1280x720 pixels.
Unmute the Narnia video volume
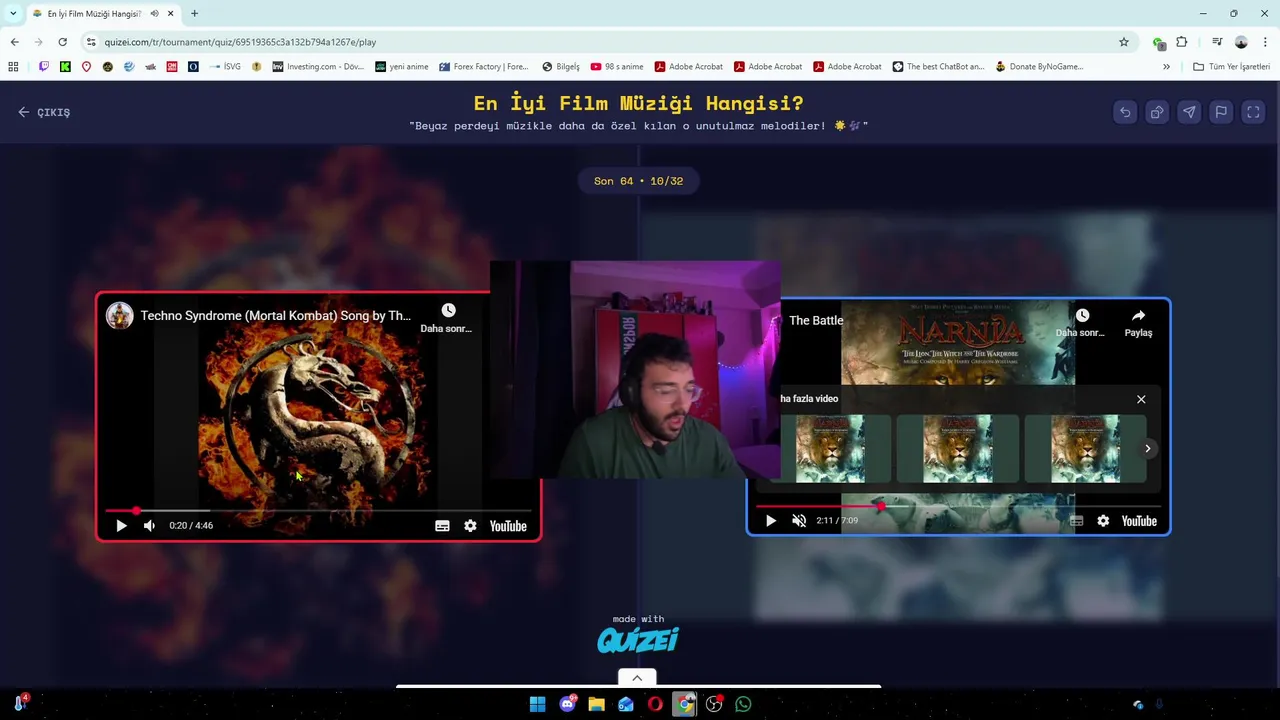pos(798,521)
